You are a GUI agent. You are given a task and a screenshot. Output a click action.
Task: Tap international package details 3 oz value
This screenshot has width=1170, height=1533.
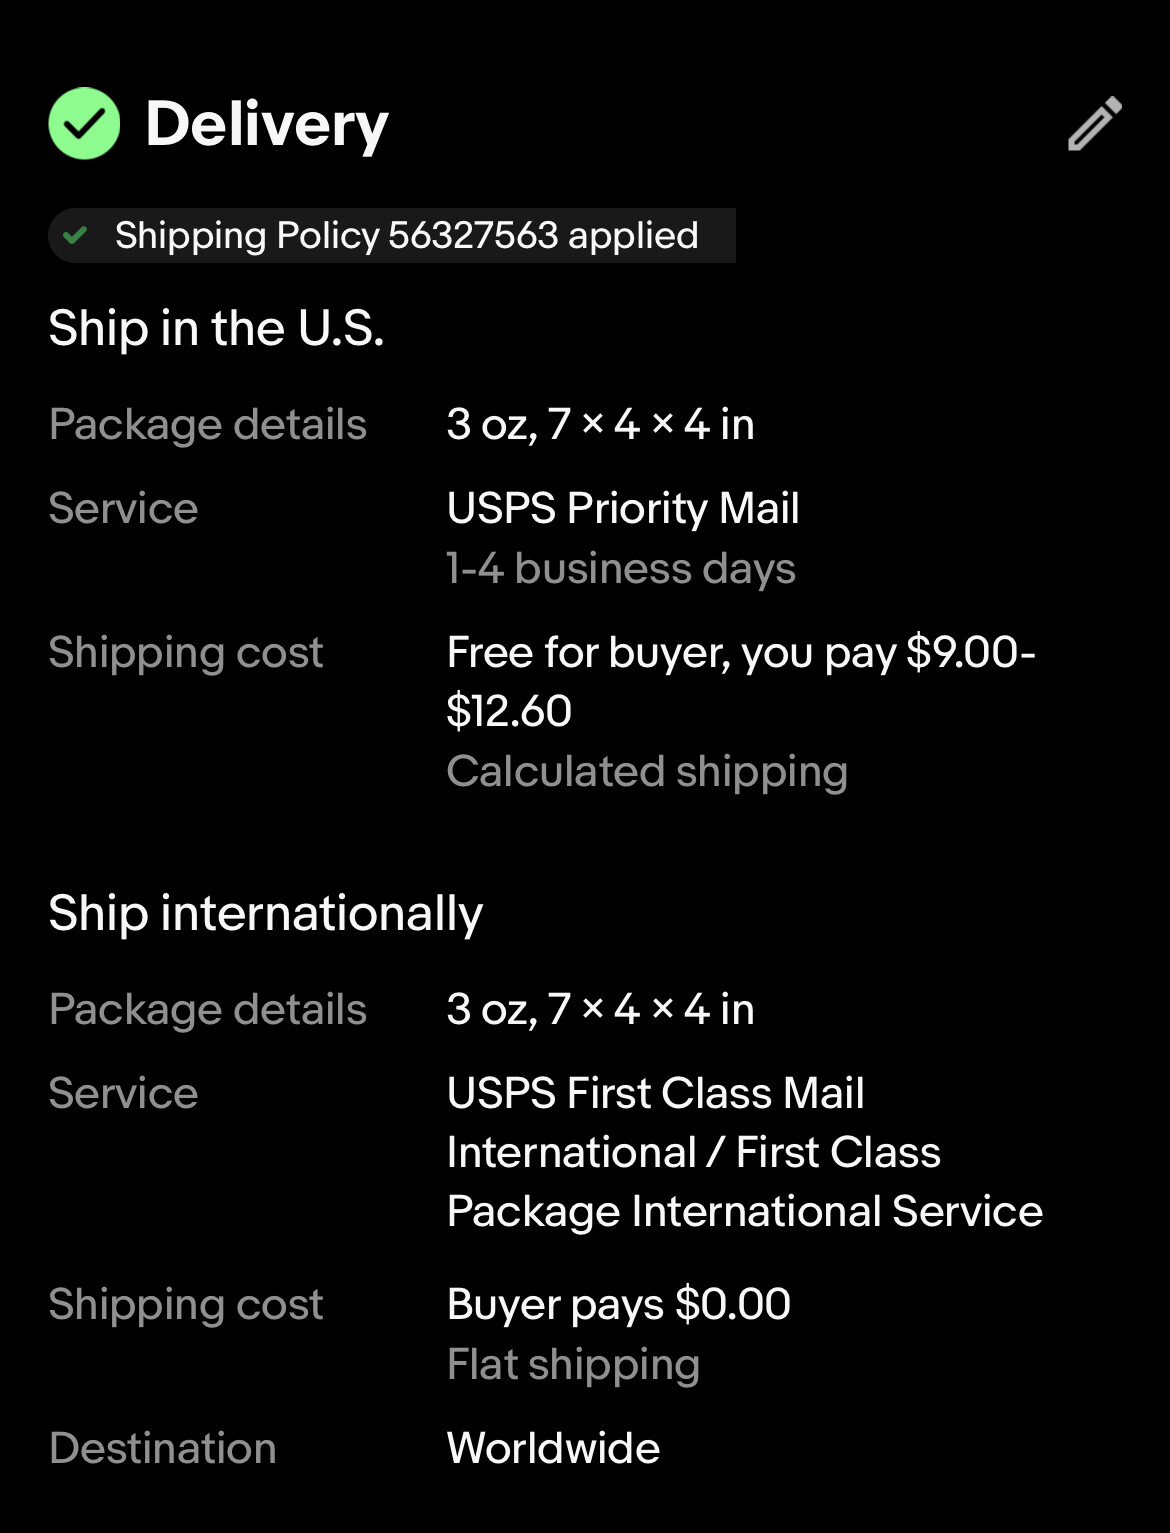[600, 1009]
